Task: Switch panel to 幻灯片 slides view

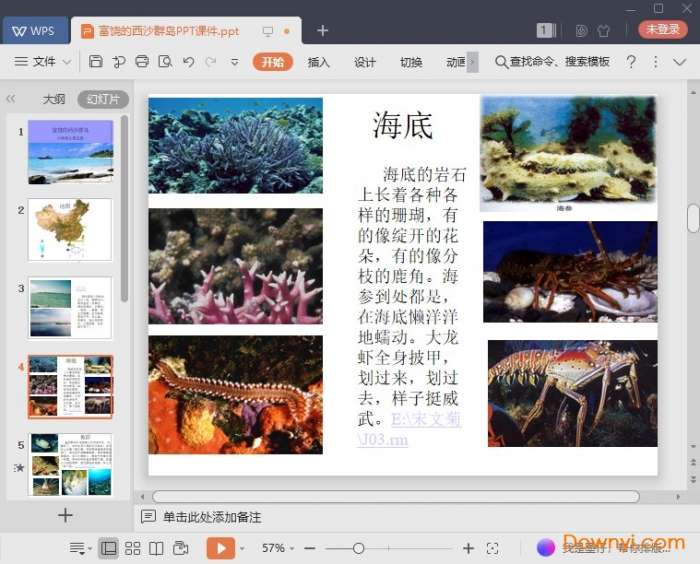Action: pyautogui.click(x=102, y=99)
